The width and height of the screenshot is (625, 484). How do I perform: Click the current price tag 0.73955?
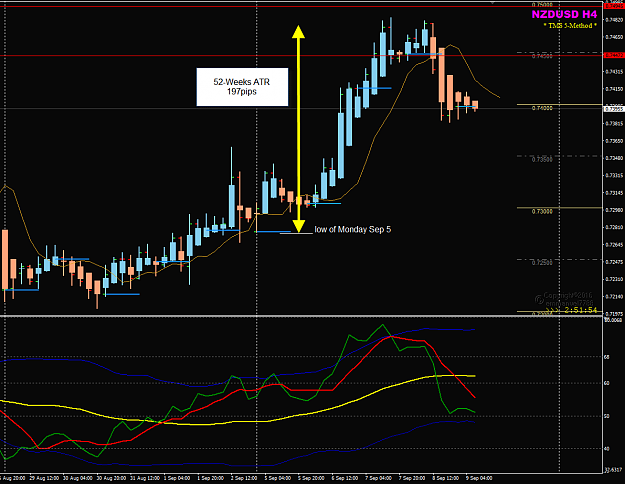pyautogui.click(x=614, y=109)
